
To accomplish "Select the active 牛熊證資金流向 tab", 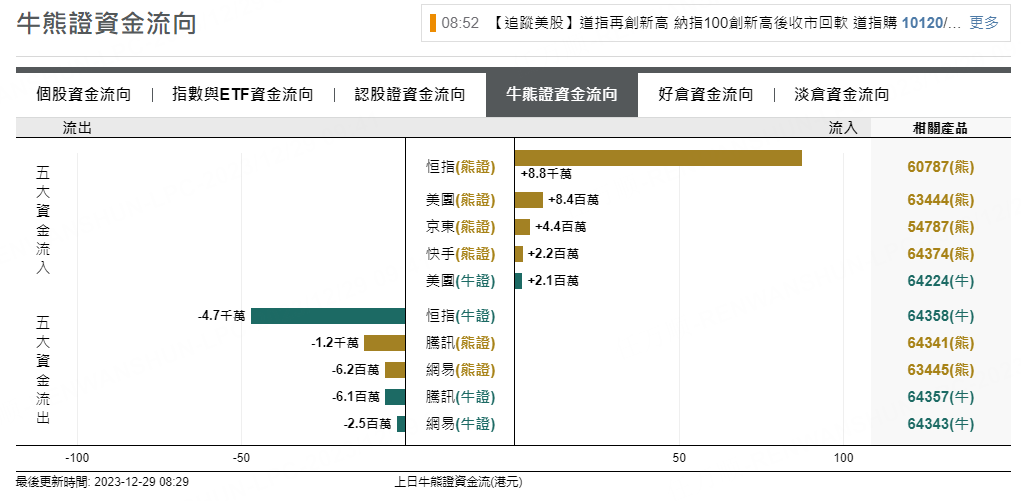I will [x=561, y=94].
